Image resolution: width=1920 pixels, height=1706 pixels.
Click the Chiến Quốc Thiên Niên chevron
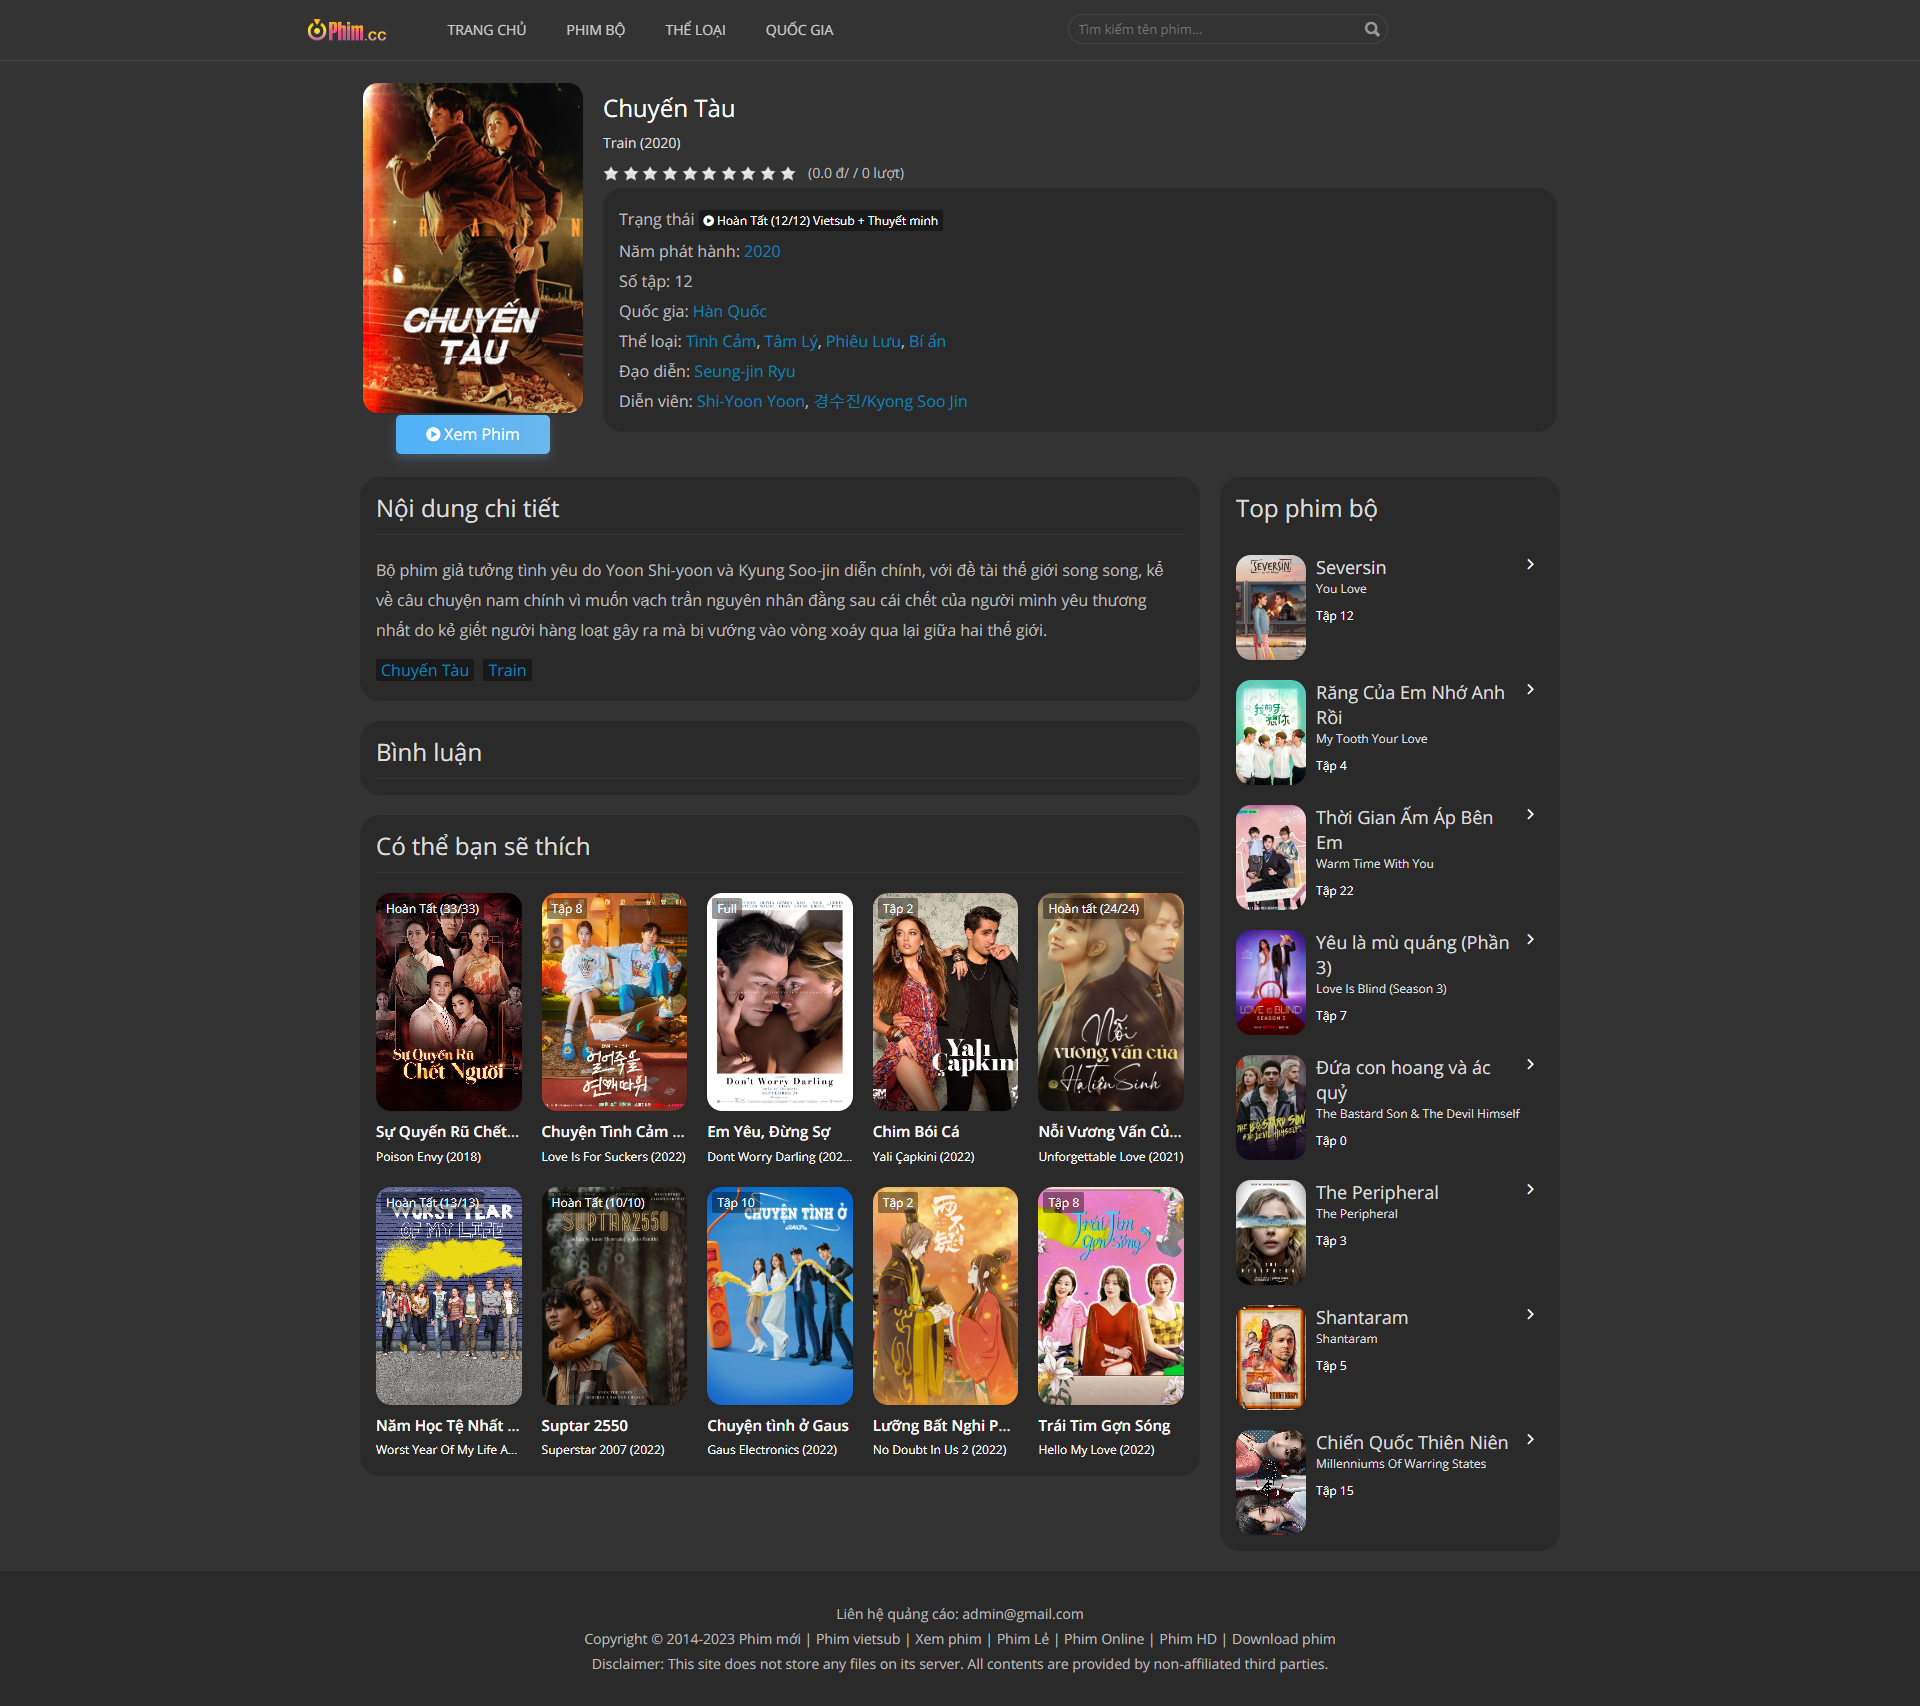point(1530,1440)
